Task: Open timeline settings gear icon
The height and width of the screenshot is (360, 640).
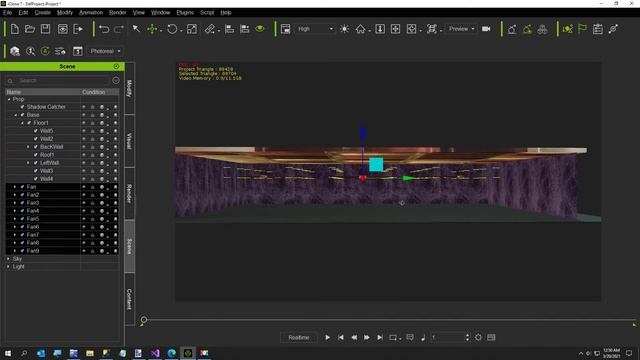Action: pos(478,338)
